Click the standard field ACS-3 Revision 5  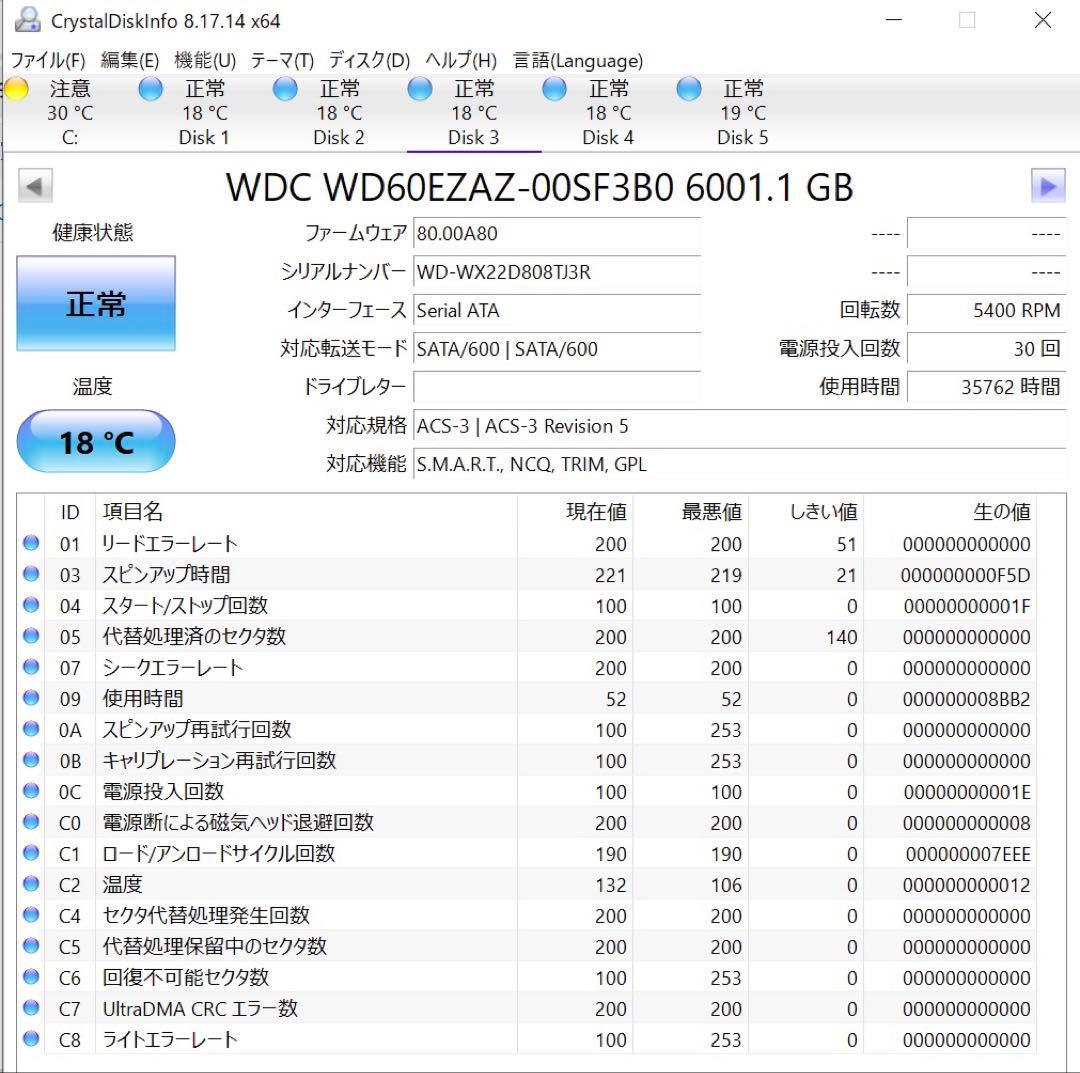click(739, 426)
